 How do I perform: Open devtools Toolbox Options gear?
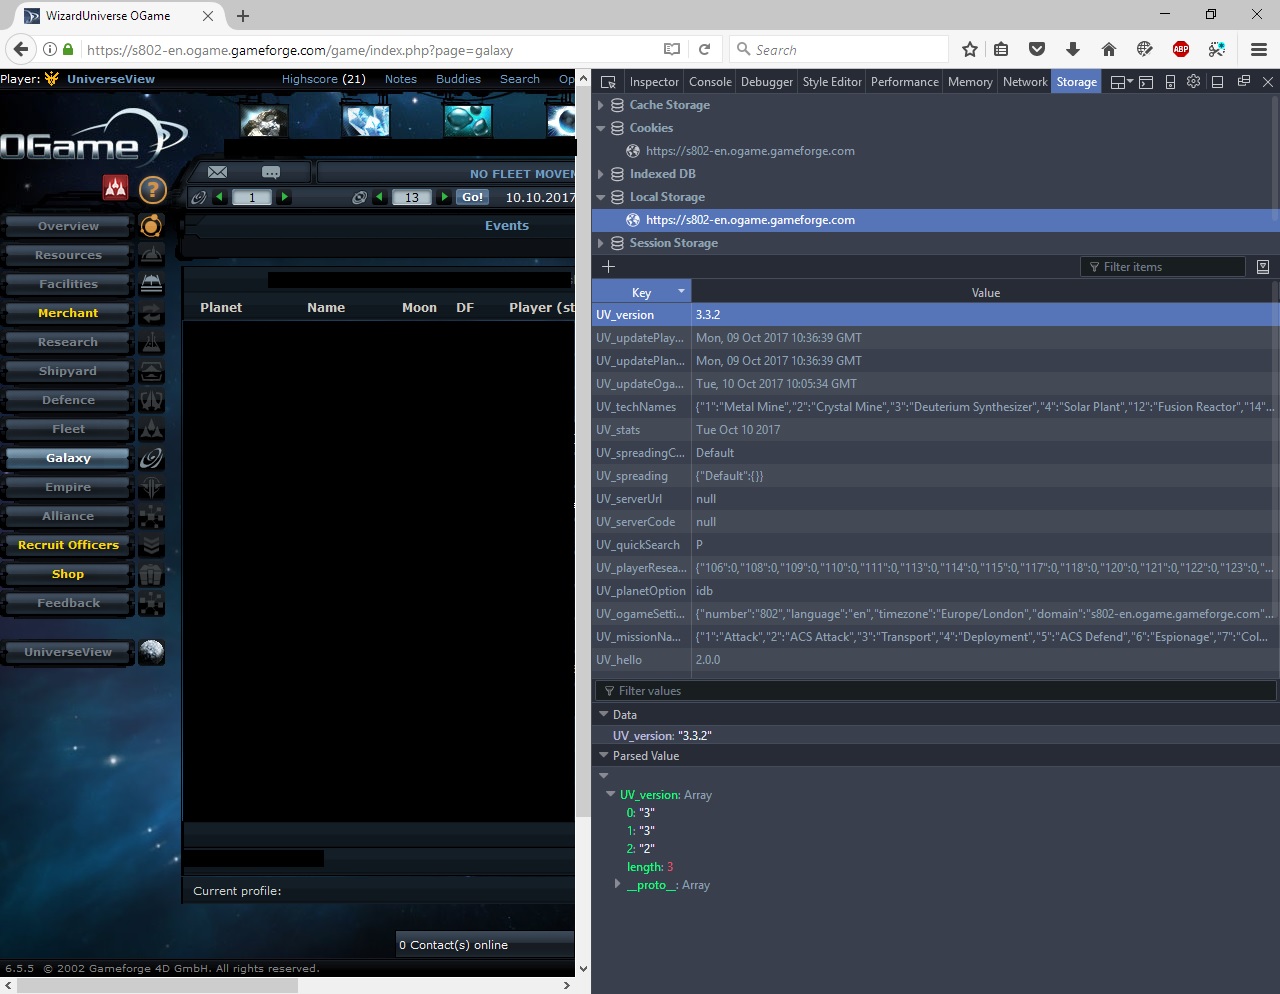coord(1193,82)
